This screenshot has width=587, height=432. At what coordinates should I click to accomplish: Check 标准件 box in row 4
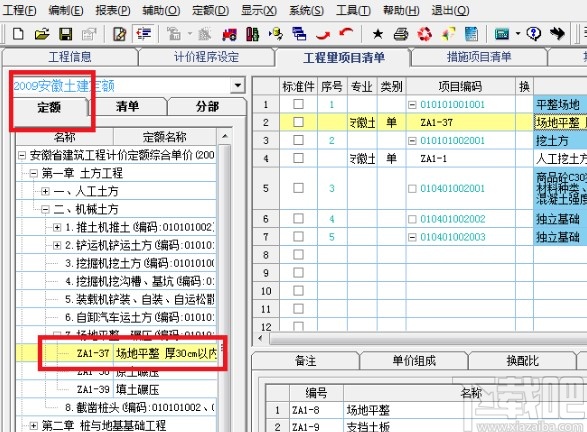(298, 158)
